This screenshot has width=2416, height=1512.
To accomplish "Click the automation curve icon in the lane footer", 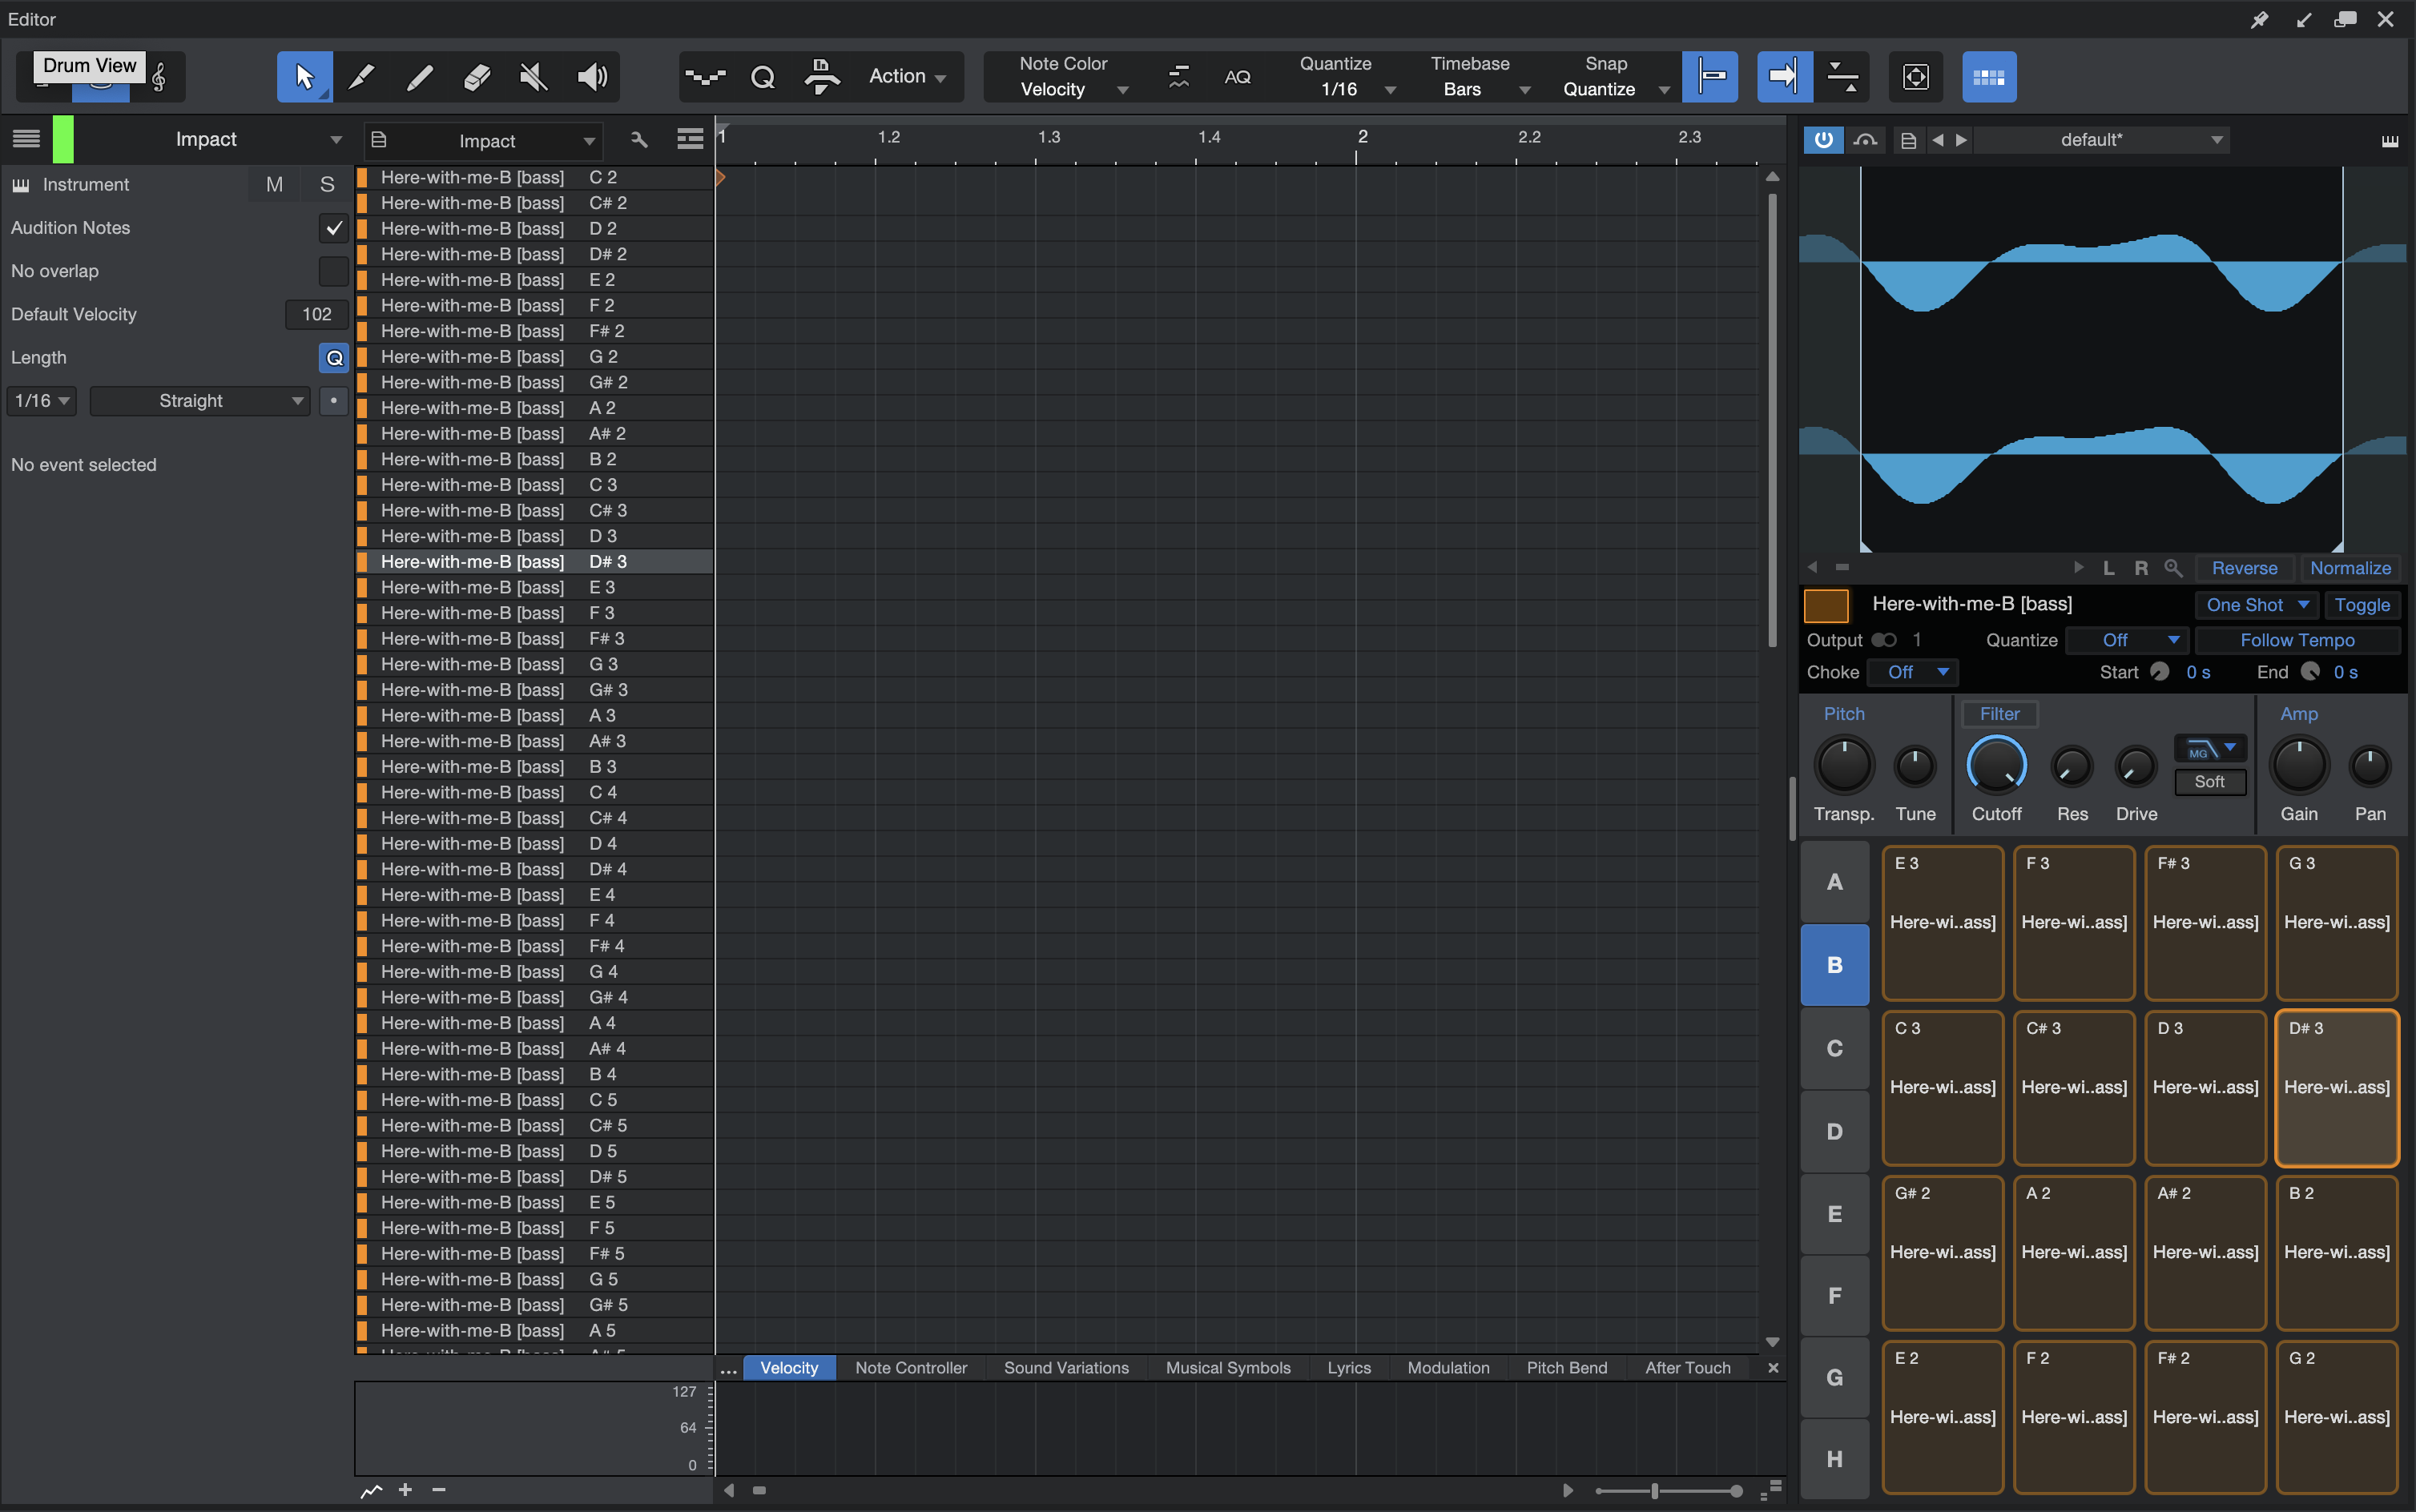I will click(x=371, y=1490).
